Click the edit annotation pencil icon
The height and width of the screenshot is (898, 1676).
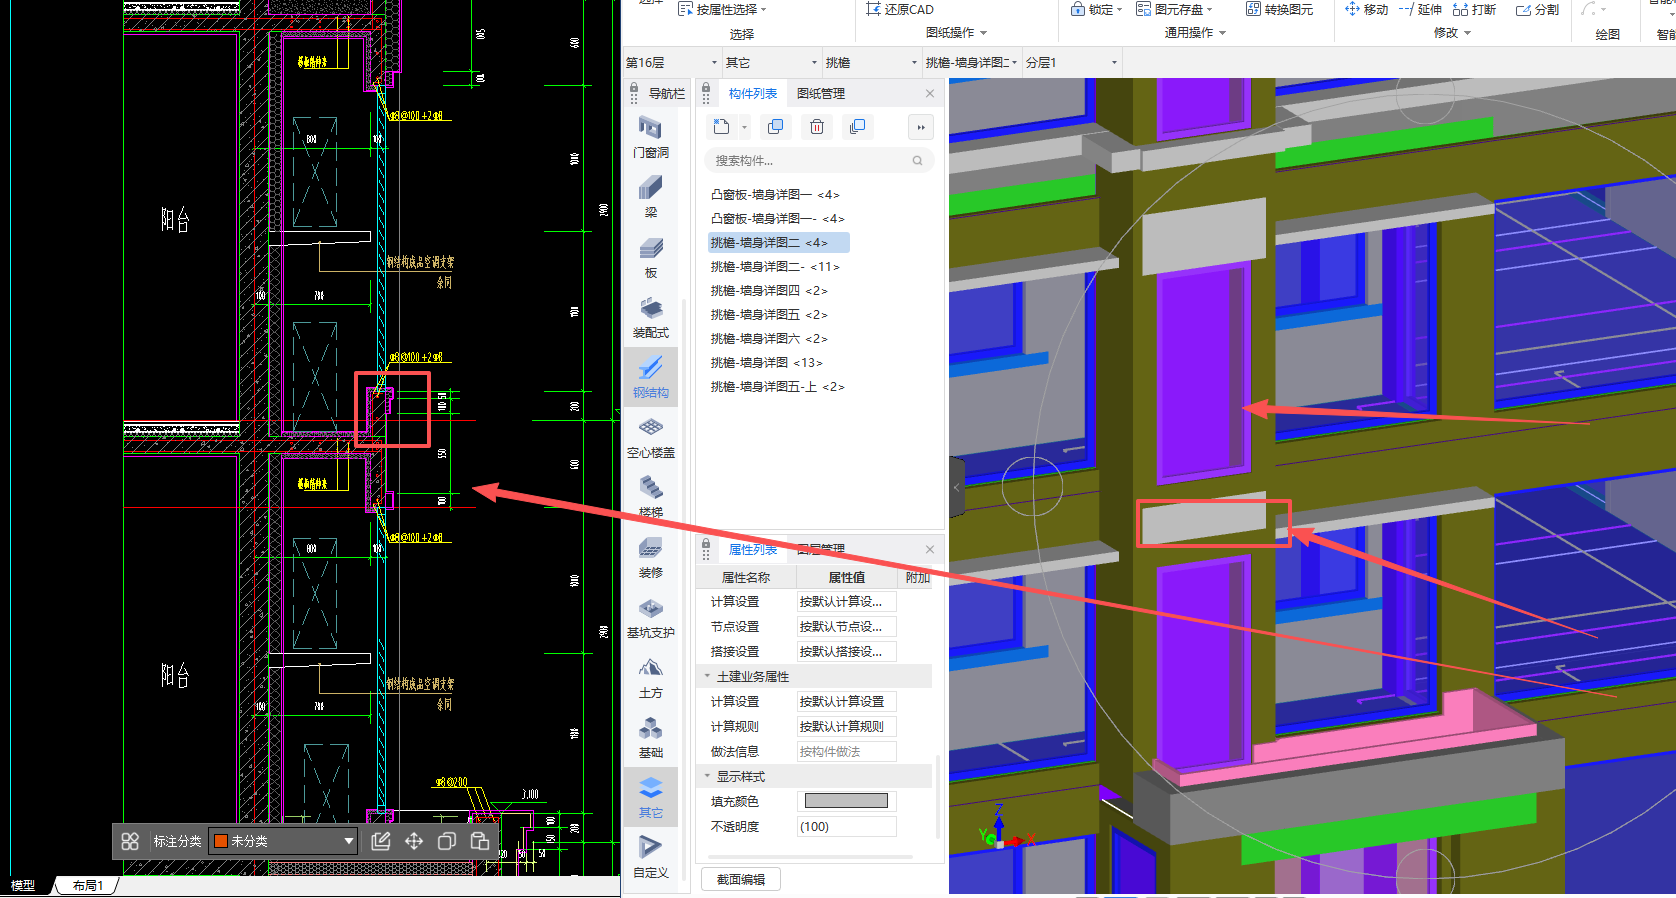coord(381,841)
